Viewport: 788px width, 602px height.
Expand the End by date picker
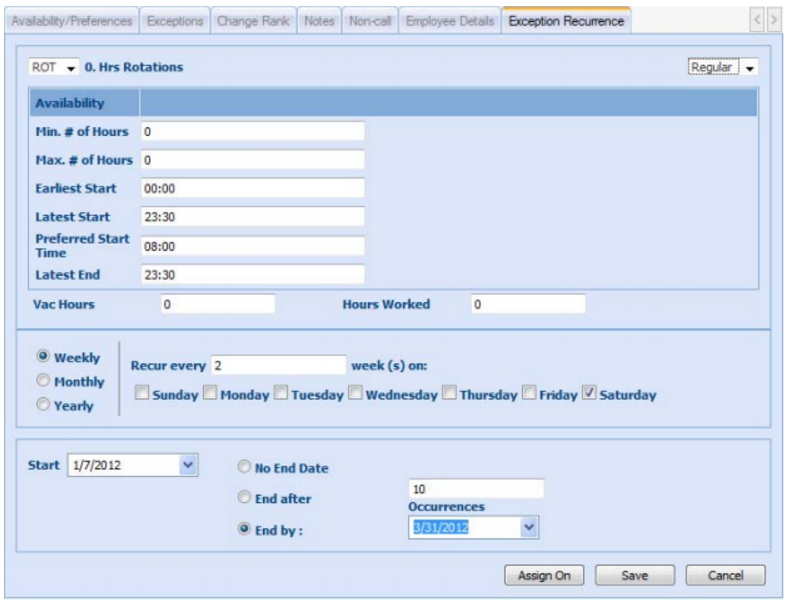point(530,527)
